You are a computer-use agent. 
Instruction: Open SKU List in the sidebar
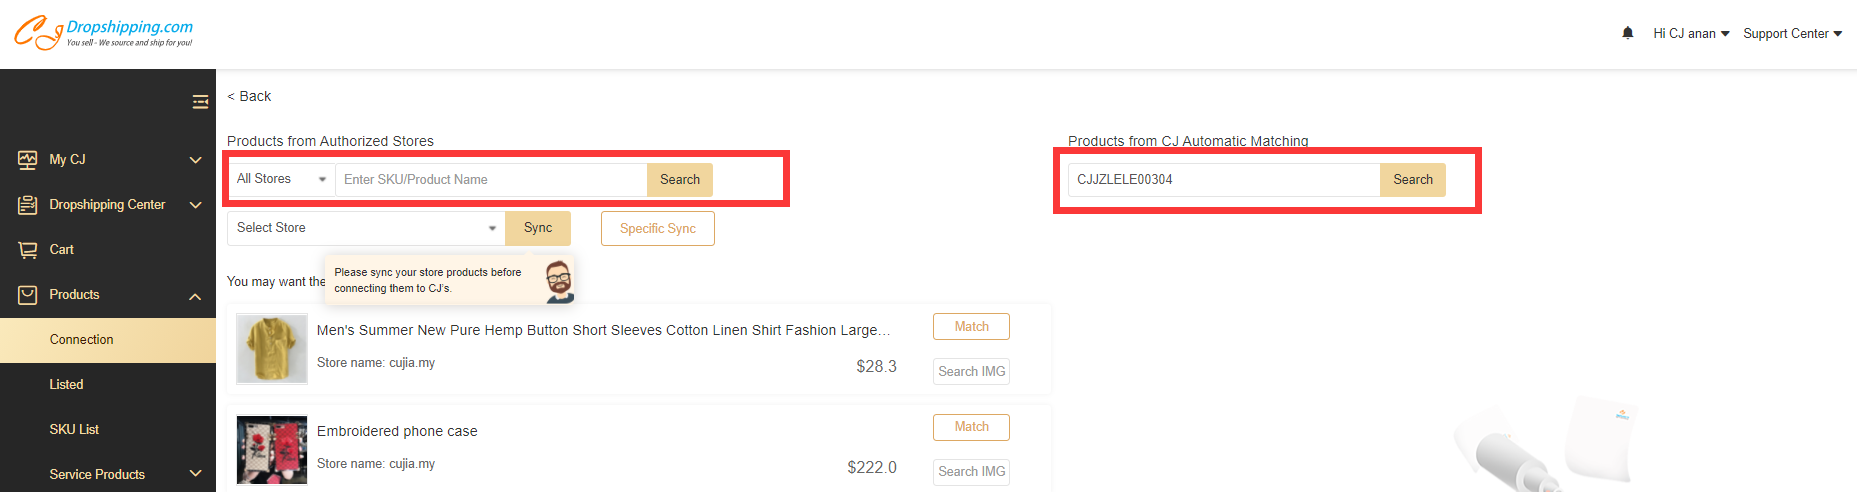coord(74,429)
